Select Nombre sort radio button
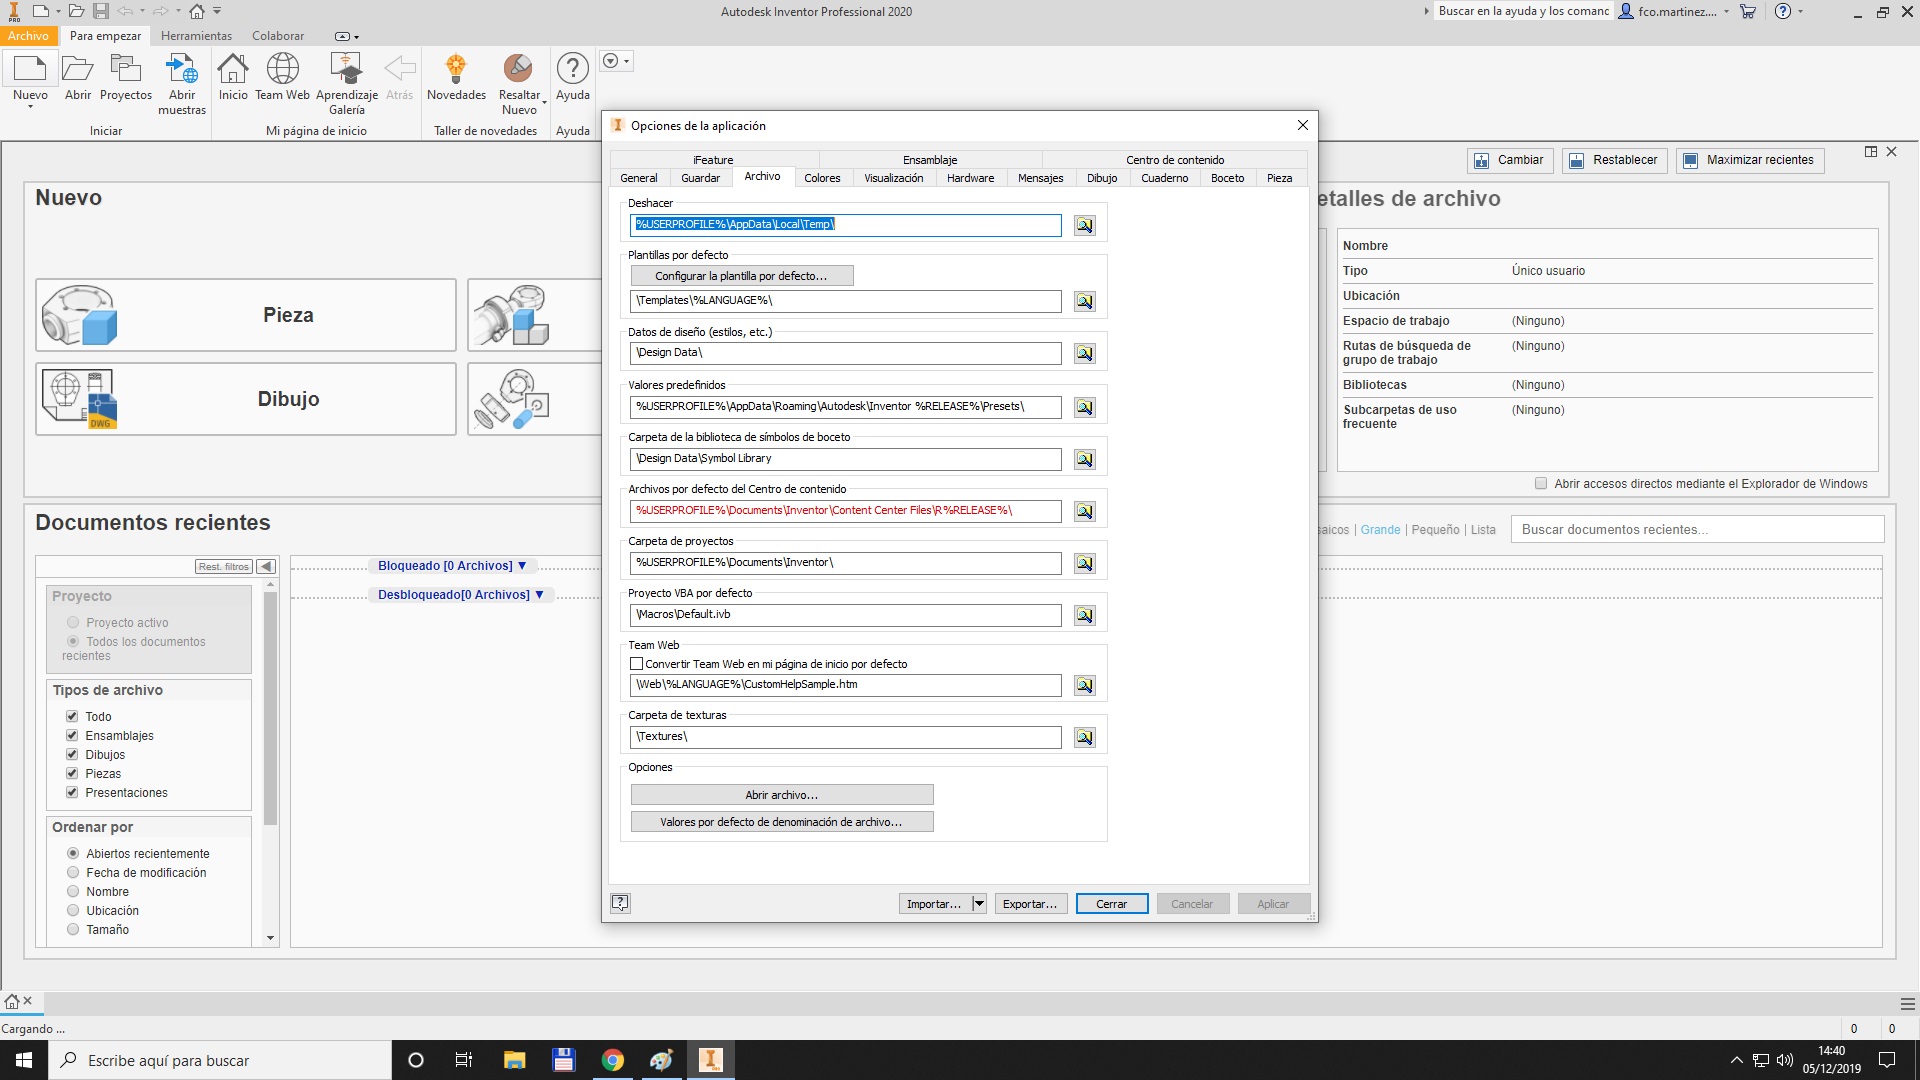 [x=73, y=892]
